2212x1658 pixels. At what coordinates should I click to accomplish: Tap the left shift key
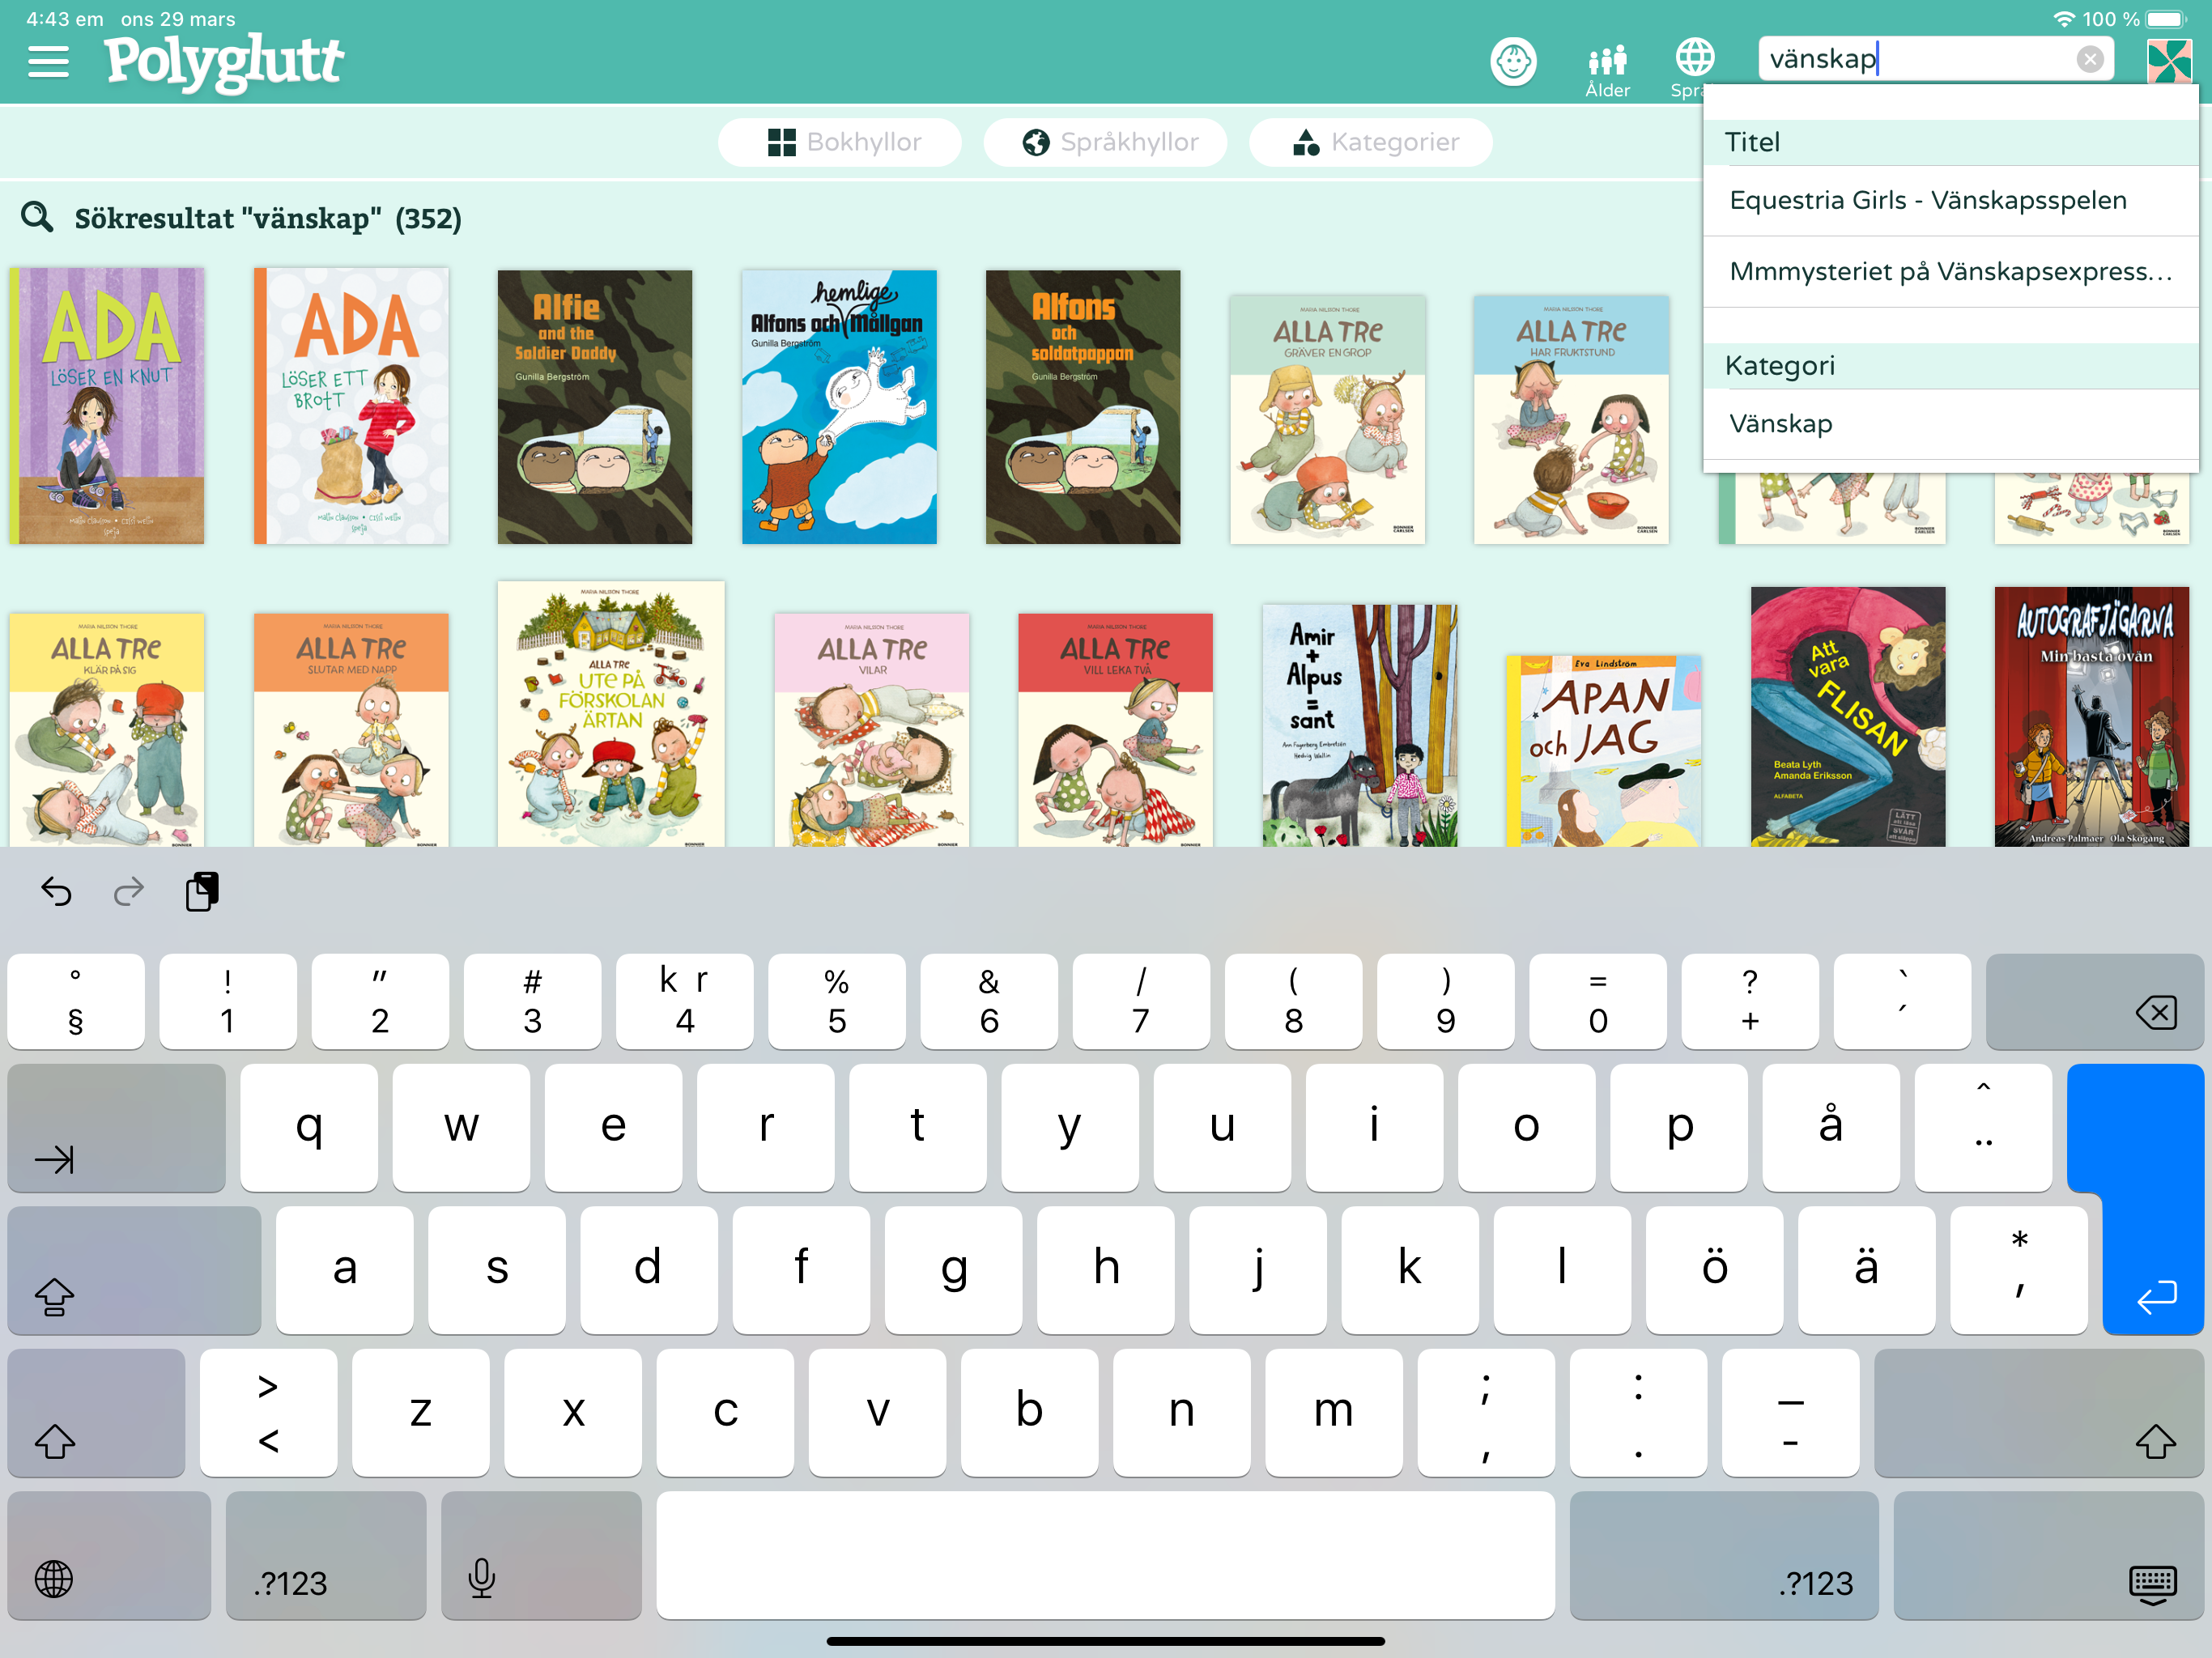pos(96,1413)
